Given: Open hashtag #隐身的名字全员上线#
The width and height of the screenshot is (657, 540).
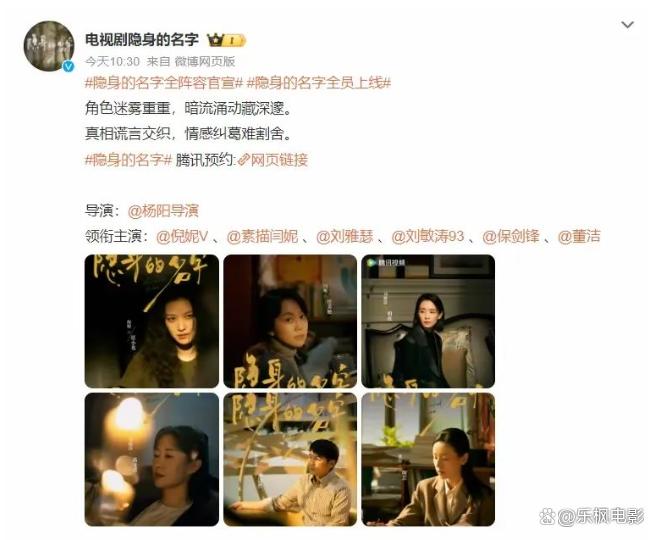Looking at the screenshot, I should tap(319, 83).
